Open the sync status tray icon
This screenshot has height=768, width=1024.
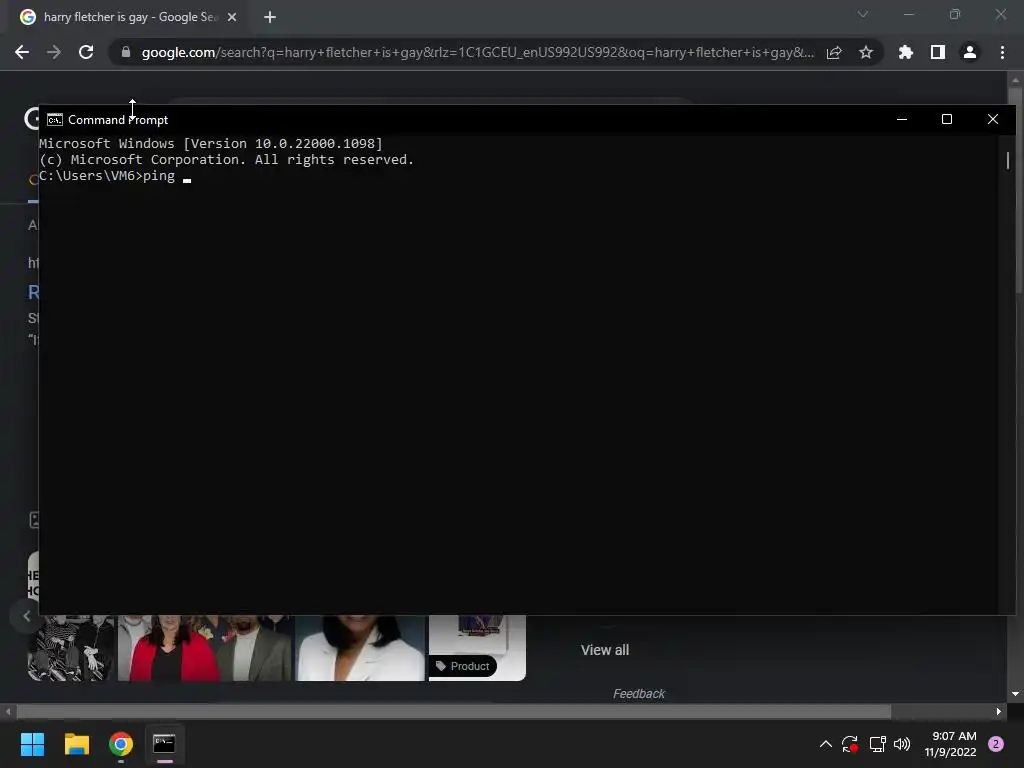[x=850, y=744]
